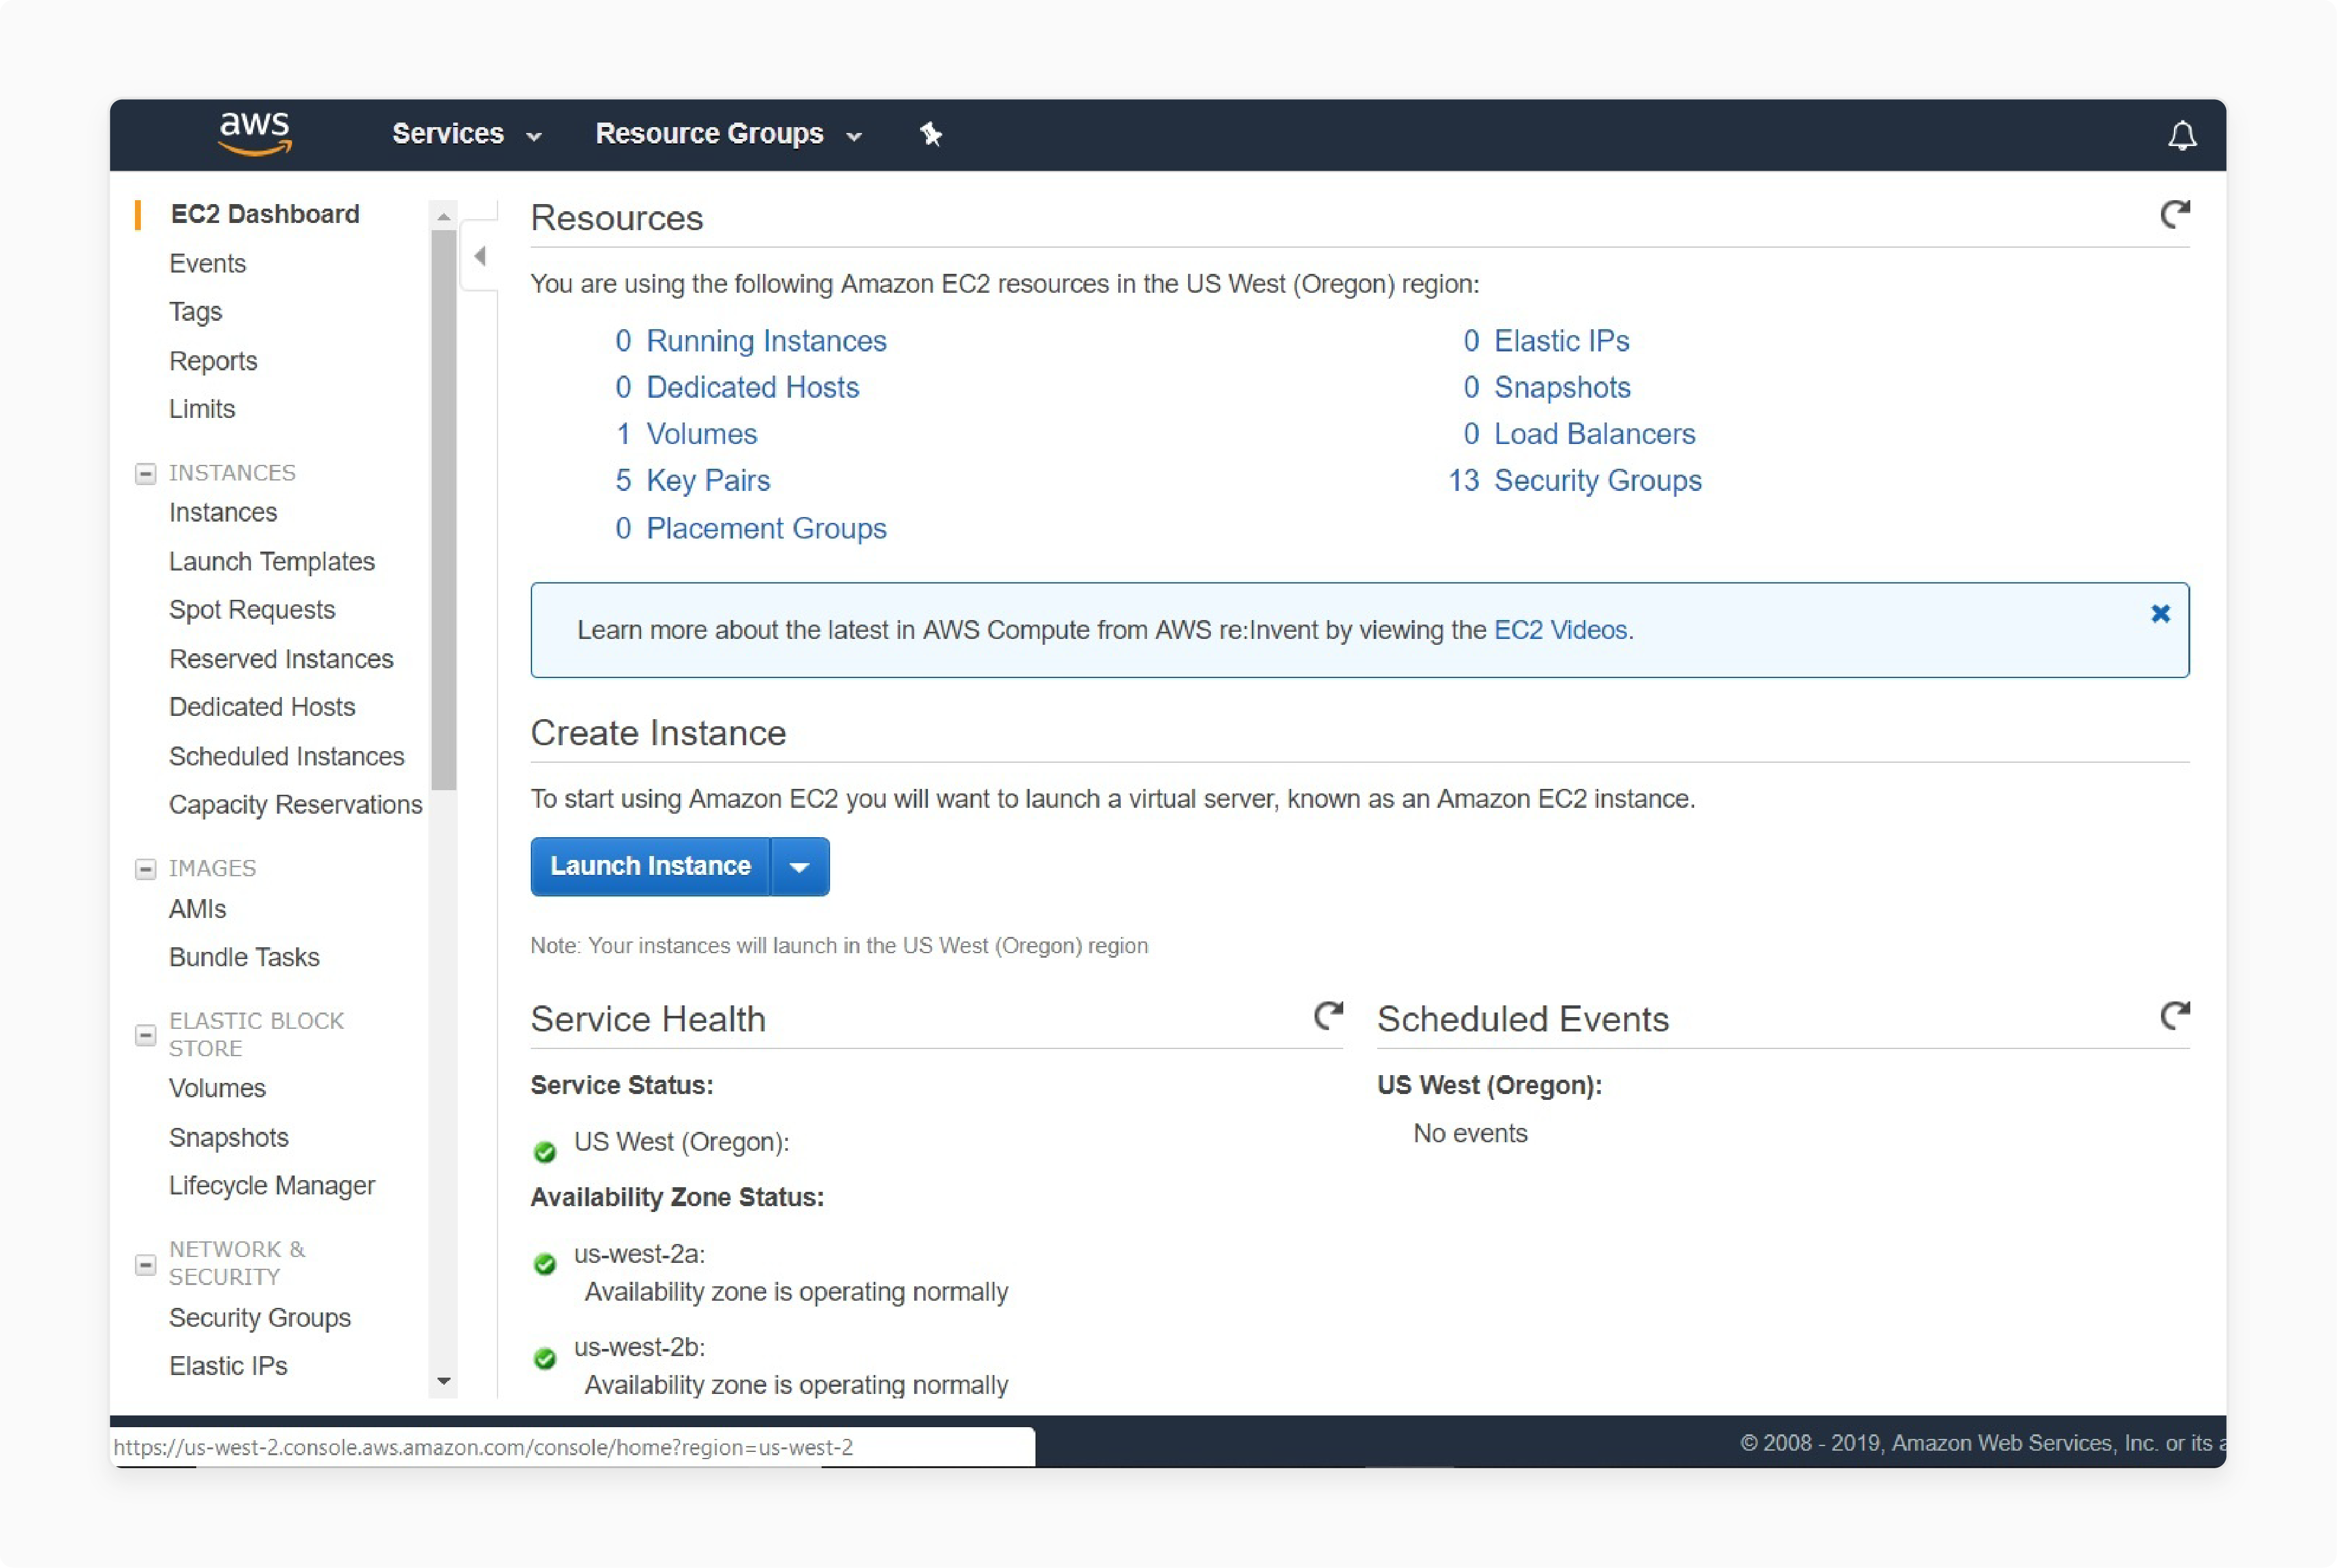Dismiss the EC2 Videos banner
This screenshot has height=1568, width=2337.
click(2160, 614)
